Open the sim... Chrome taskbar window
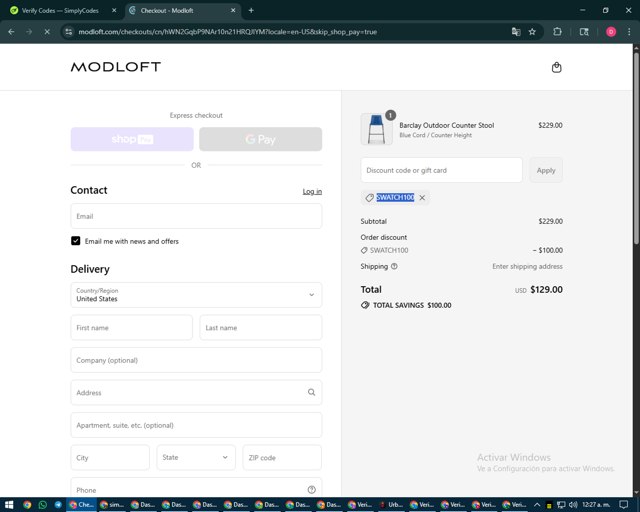Screen dimensions: 640x512 112,505
